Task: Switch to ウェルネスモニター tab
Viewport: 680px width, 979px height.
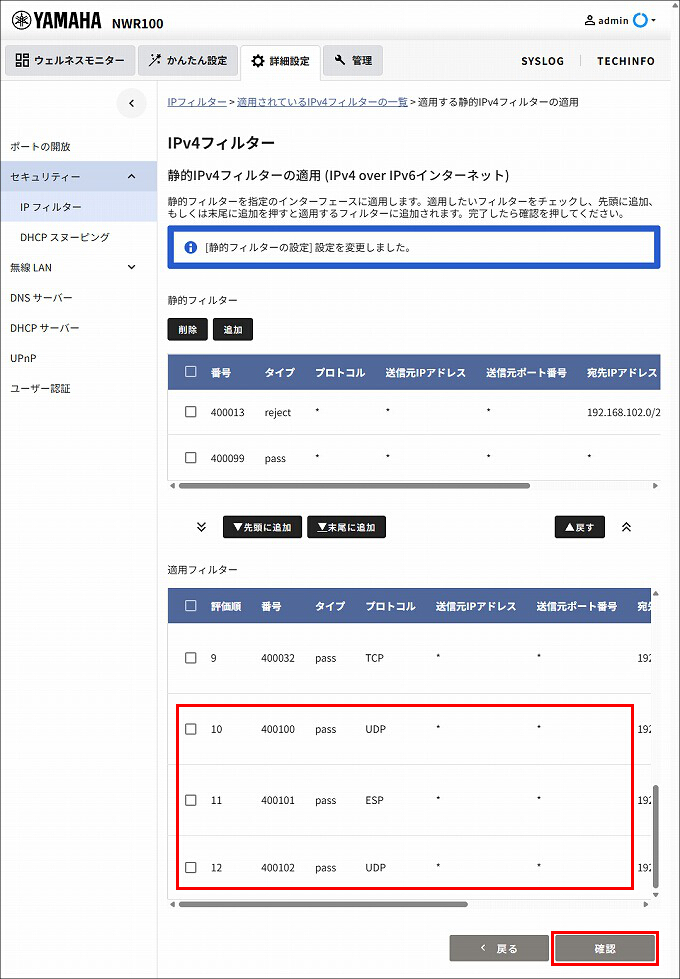Action: (x=70, y=61)
